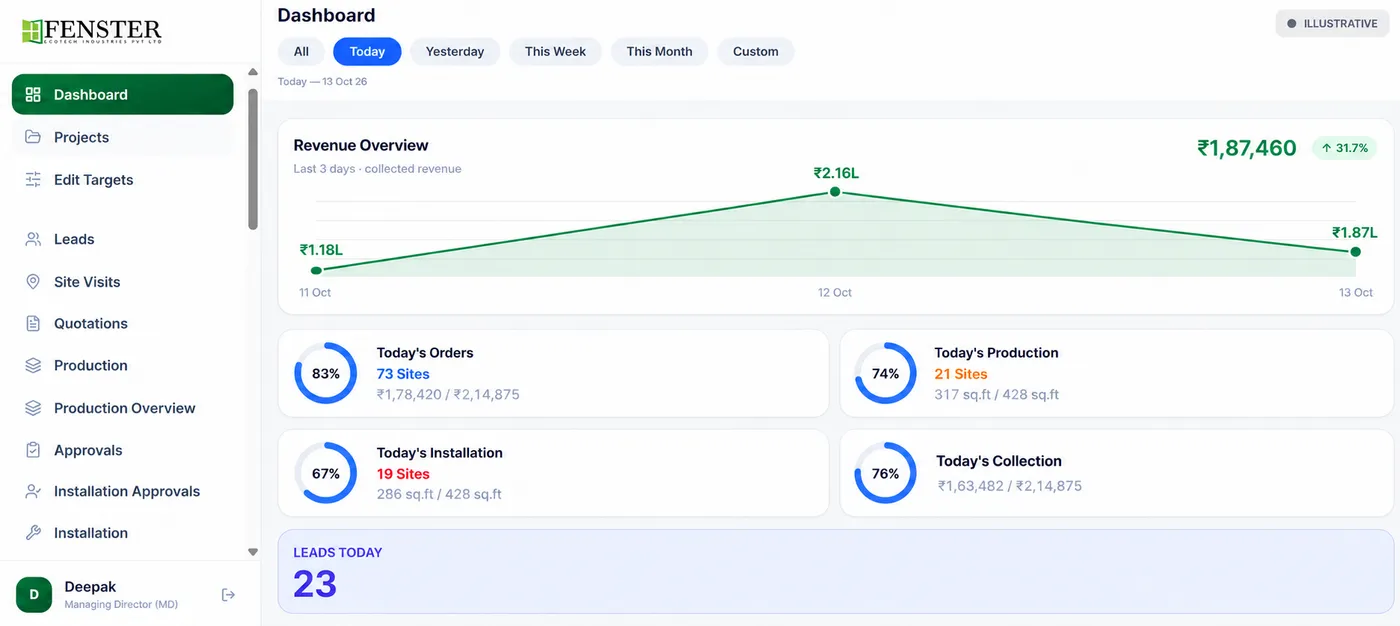Click the logout icon beside Deepak

[x=228, y=595]
